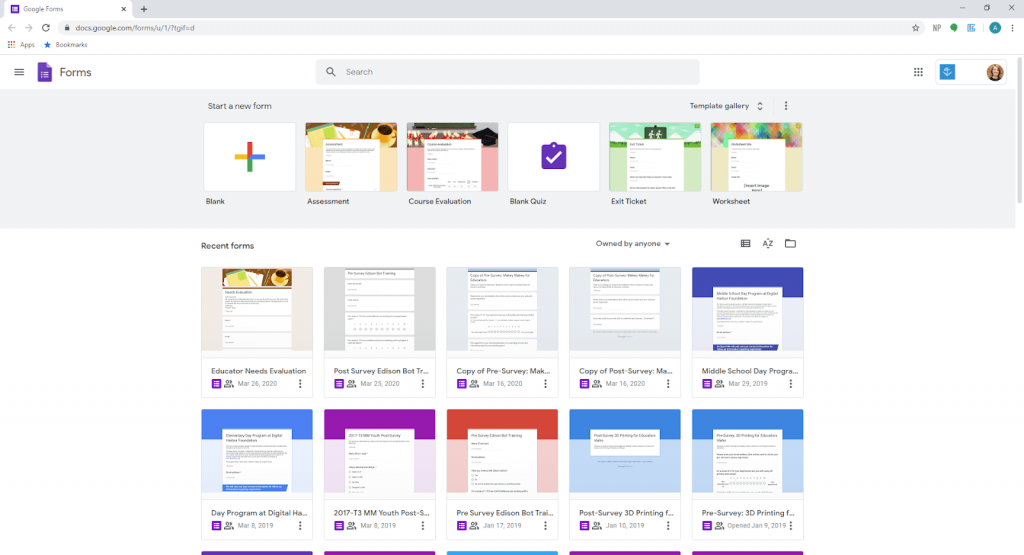Click the green browser extension icon
The width and height of the screenshot is (1024, 555).
(953, 28)
